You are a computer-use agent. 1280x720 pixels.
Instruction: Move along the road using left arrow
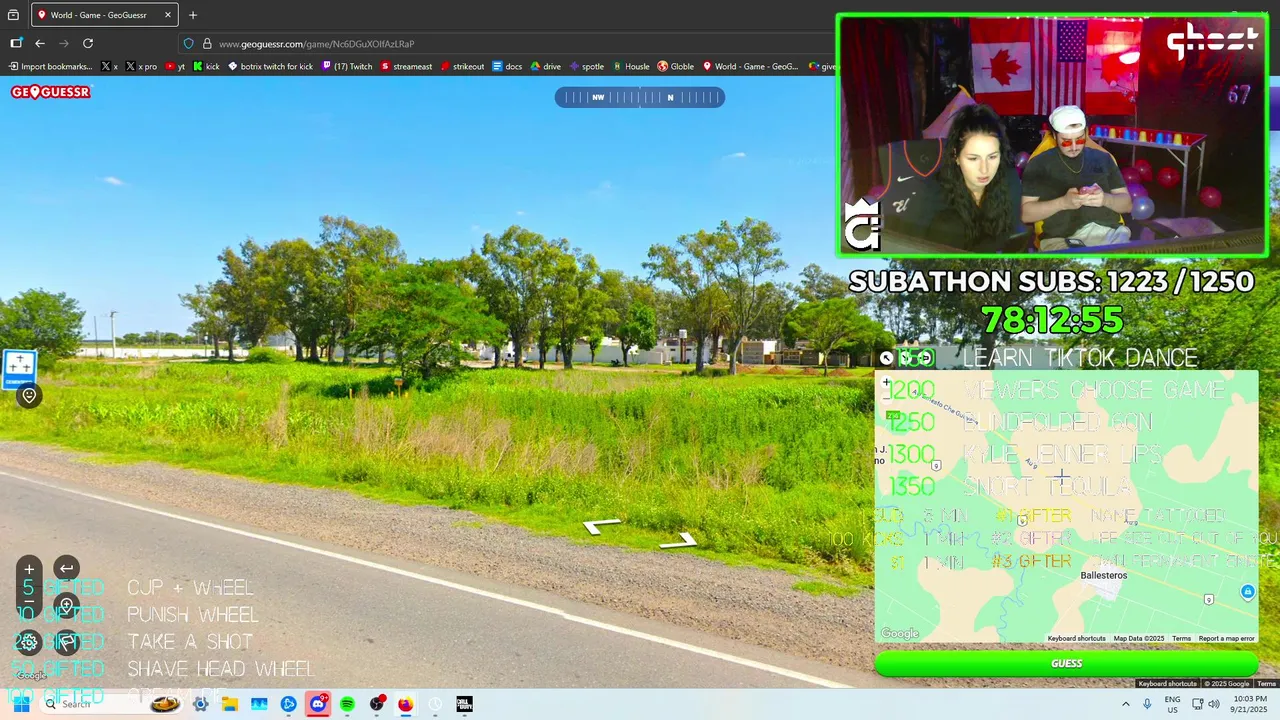[602, 526]
